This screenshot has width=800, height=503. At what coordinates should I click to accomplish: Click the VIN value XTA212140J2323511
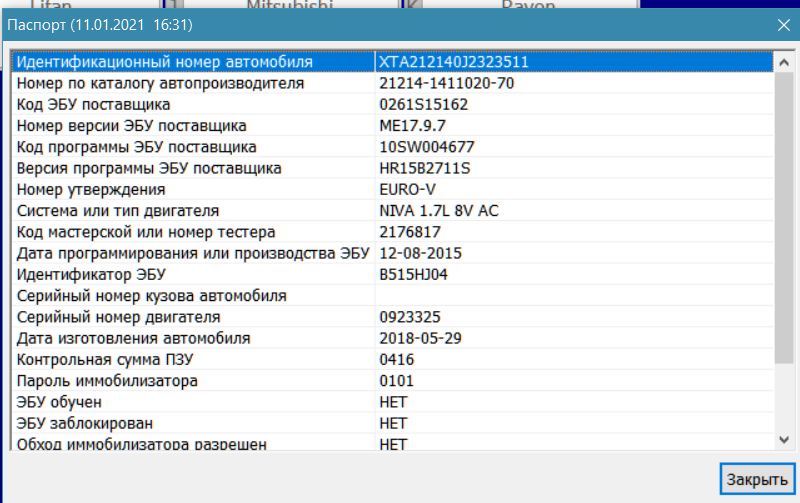pyautogui.click(x=453, y=62)
